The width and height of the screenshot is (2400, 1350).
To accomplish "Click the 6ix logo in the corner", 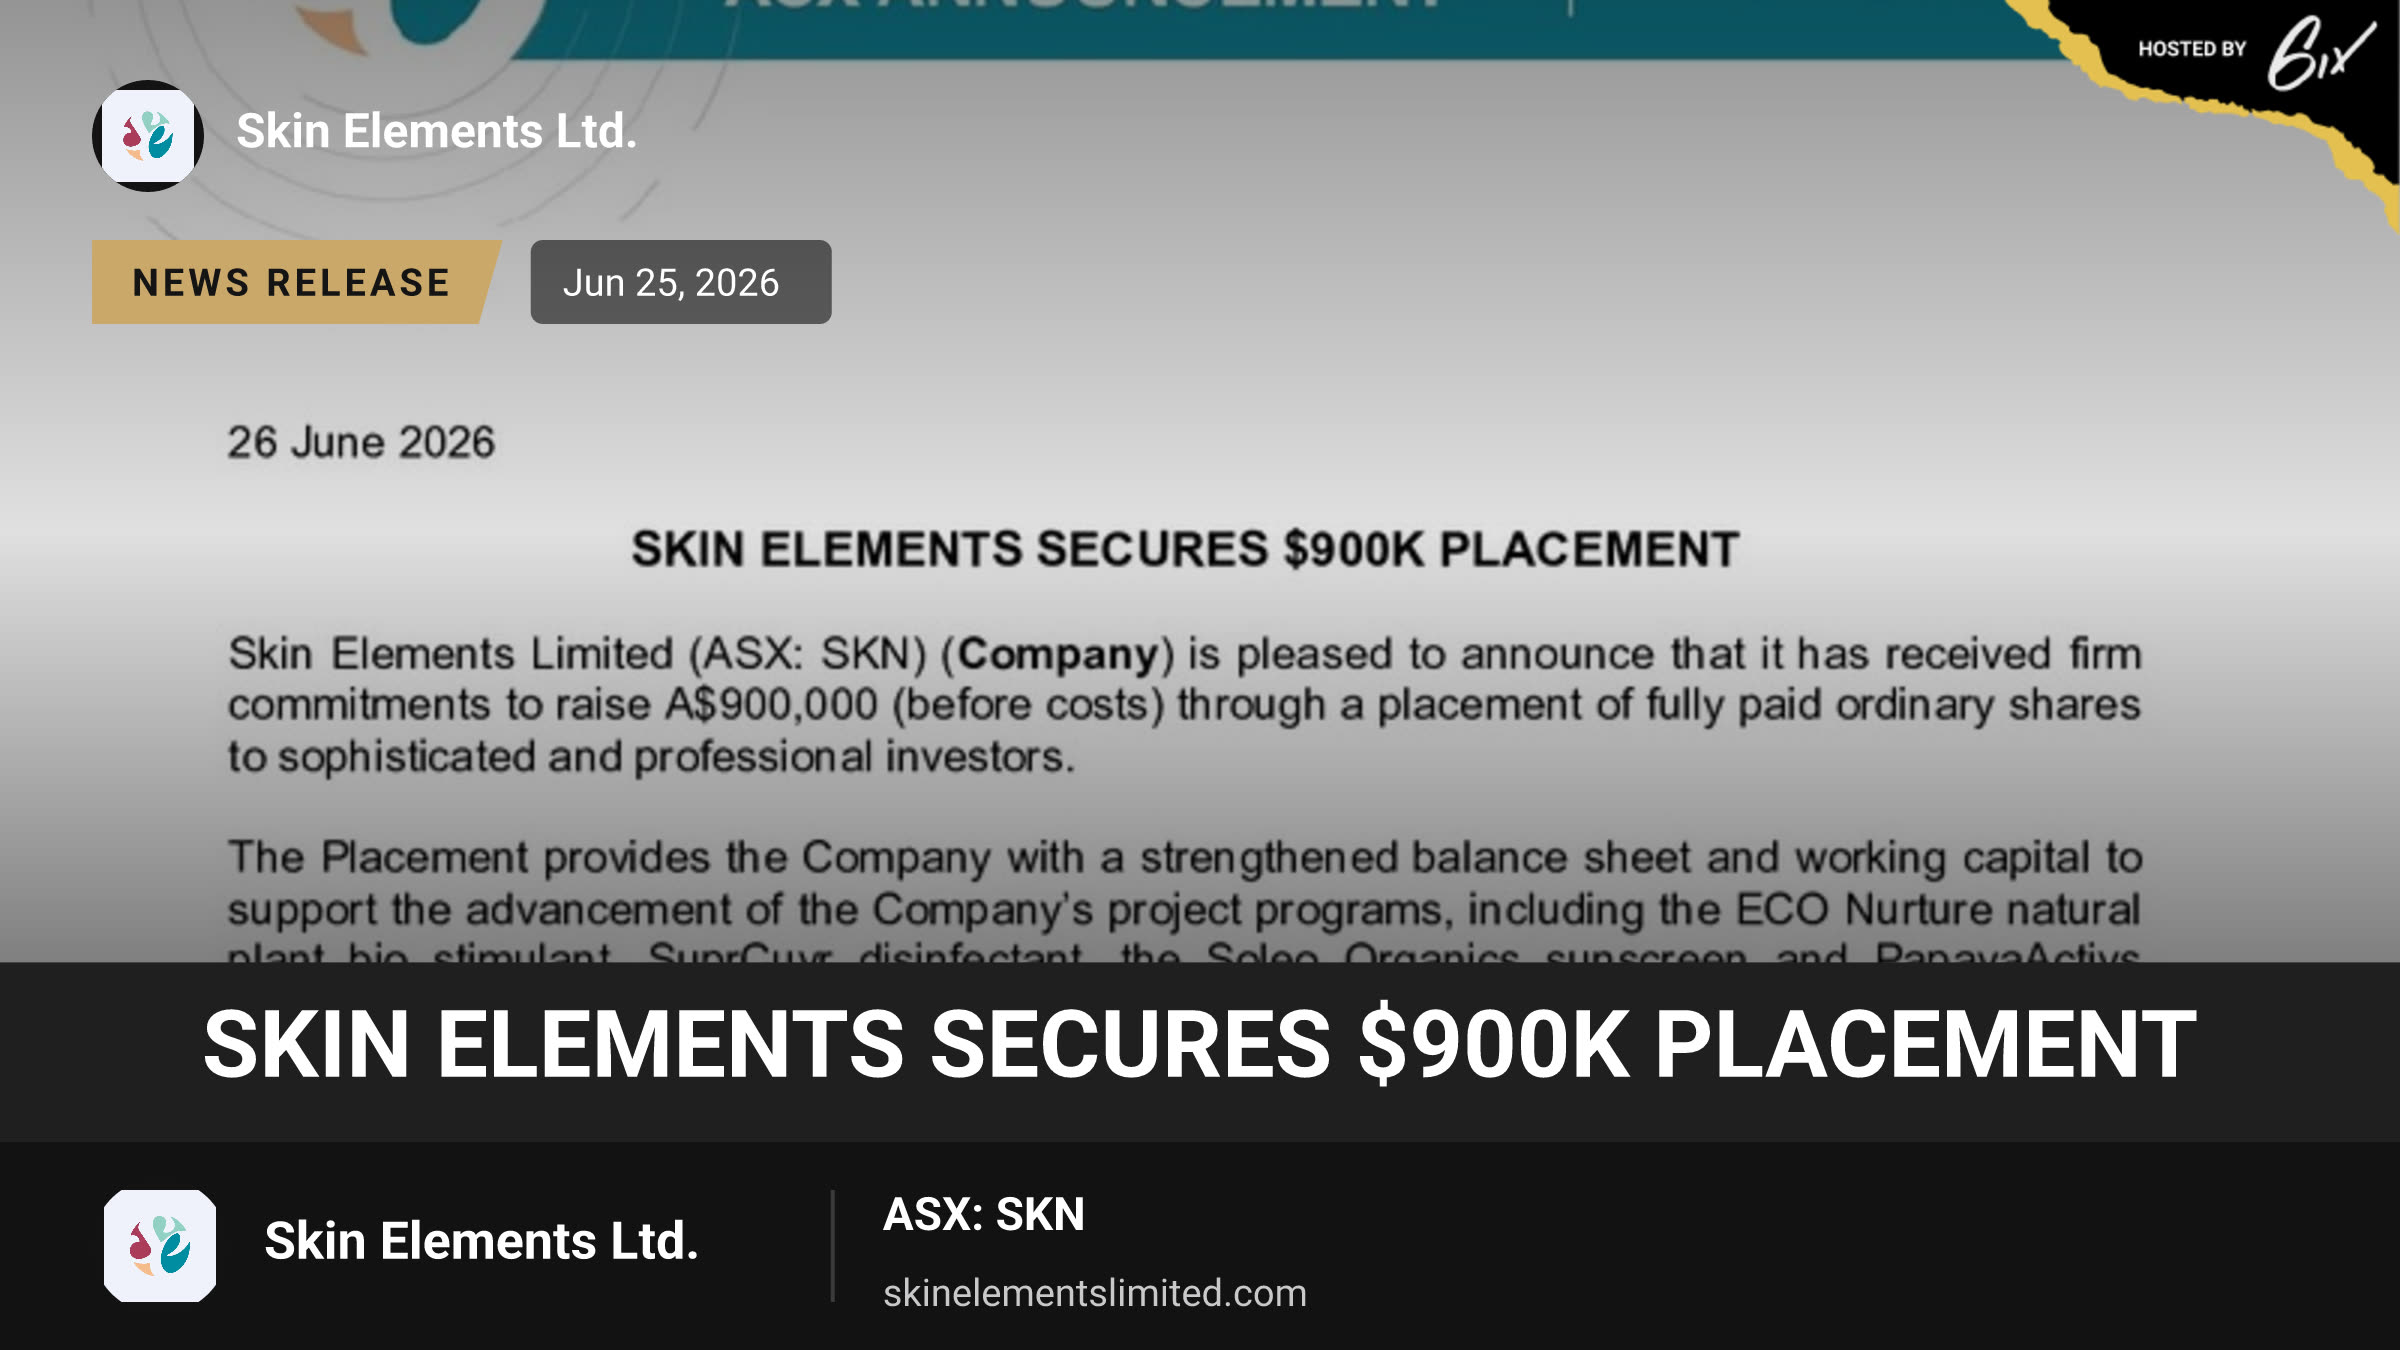I will coord(2320,53).
